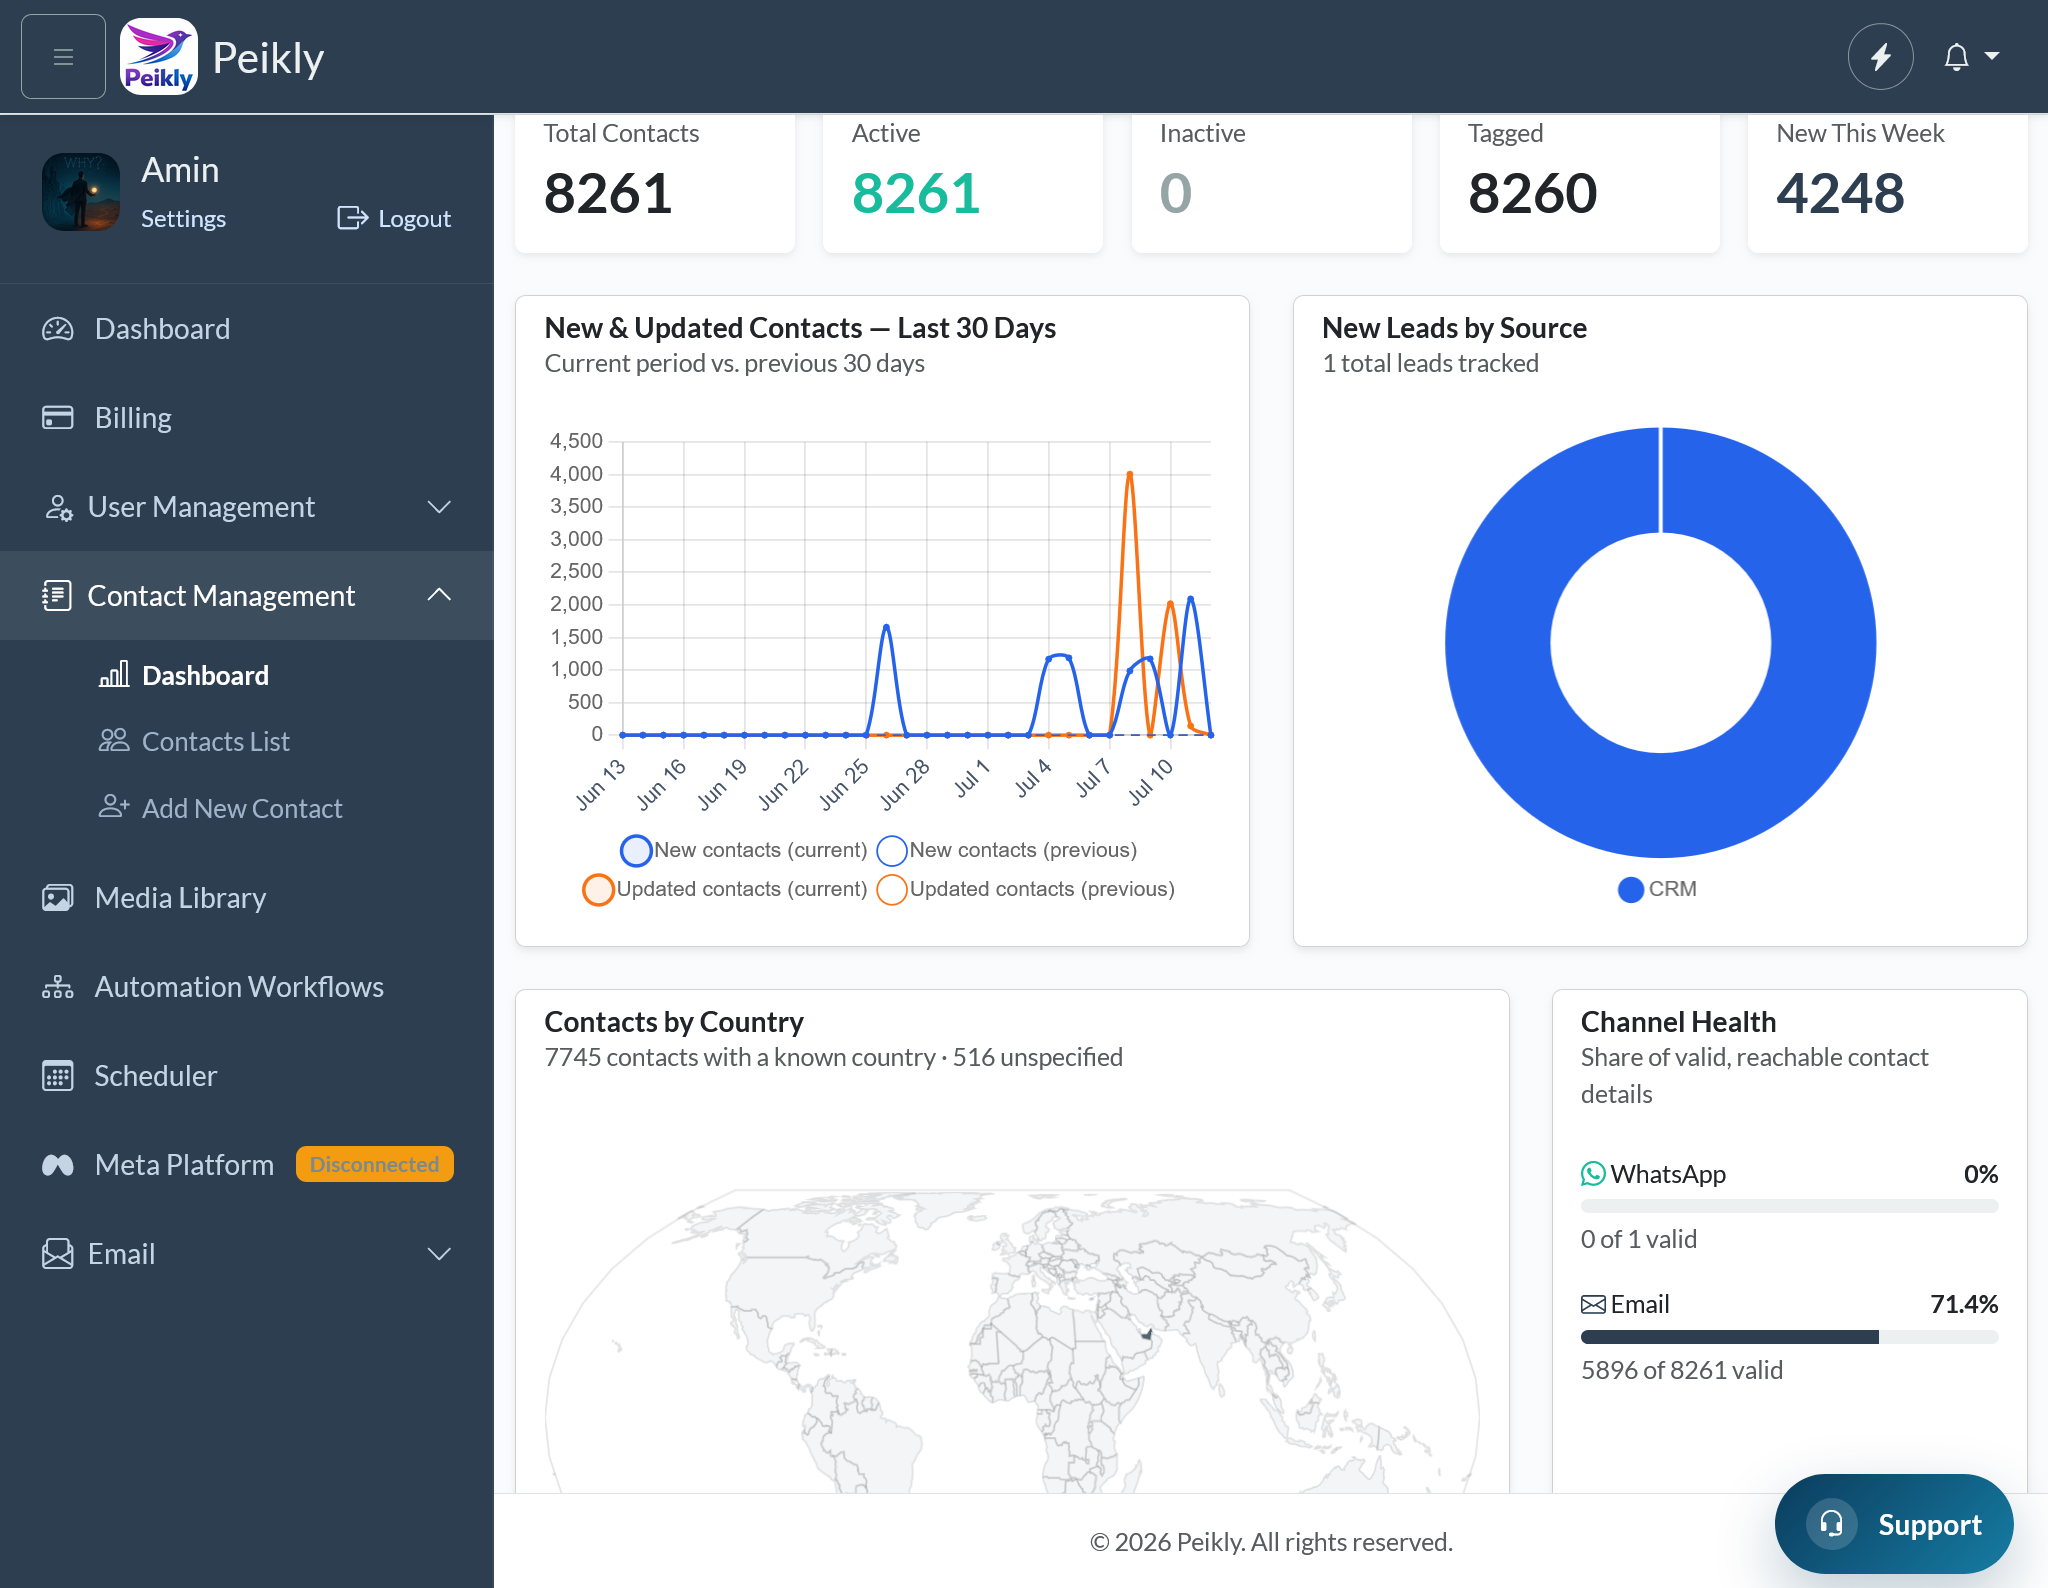Open Settings under Amin
The image size is (2048, 1588).
183,218
